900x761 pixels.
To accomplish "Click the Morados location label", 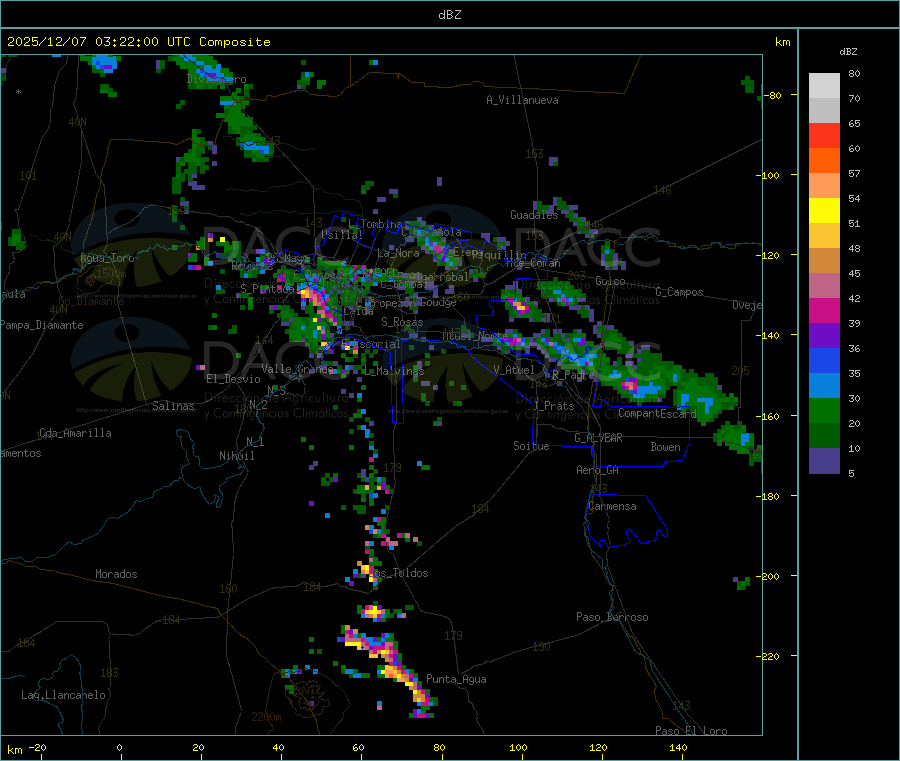I will pyautogui.click(x=116, y=574).
